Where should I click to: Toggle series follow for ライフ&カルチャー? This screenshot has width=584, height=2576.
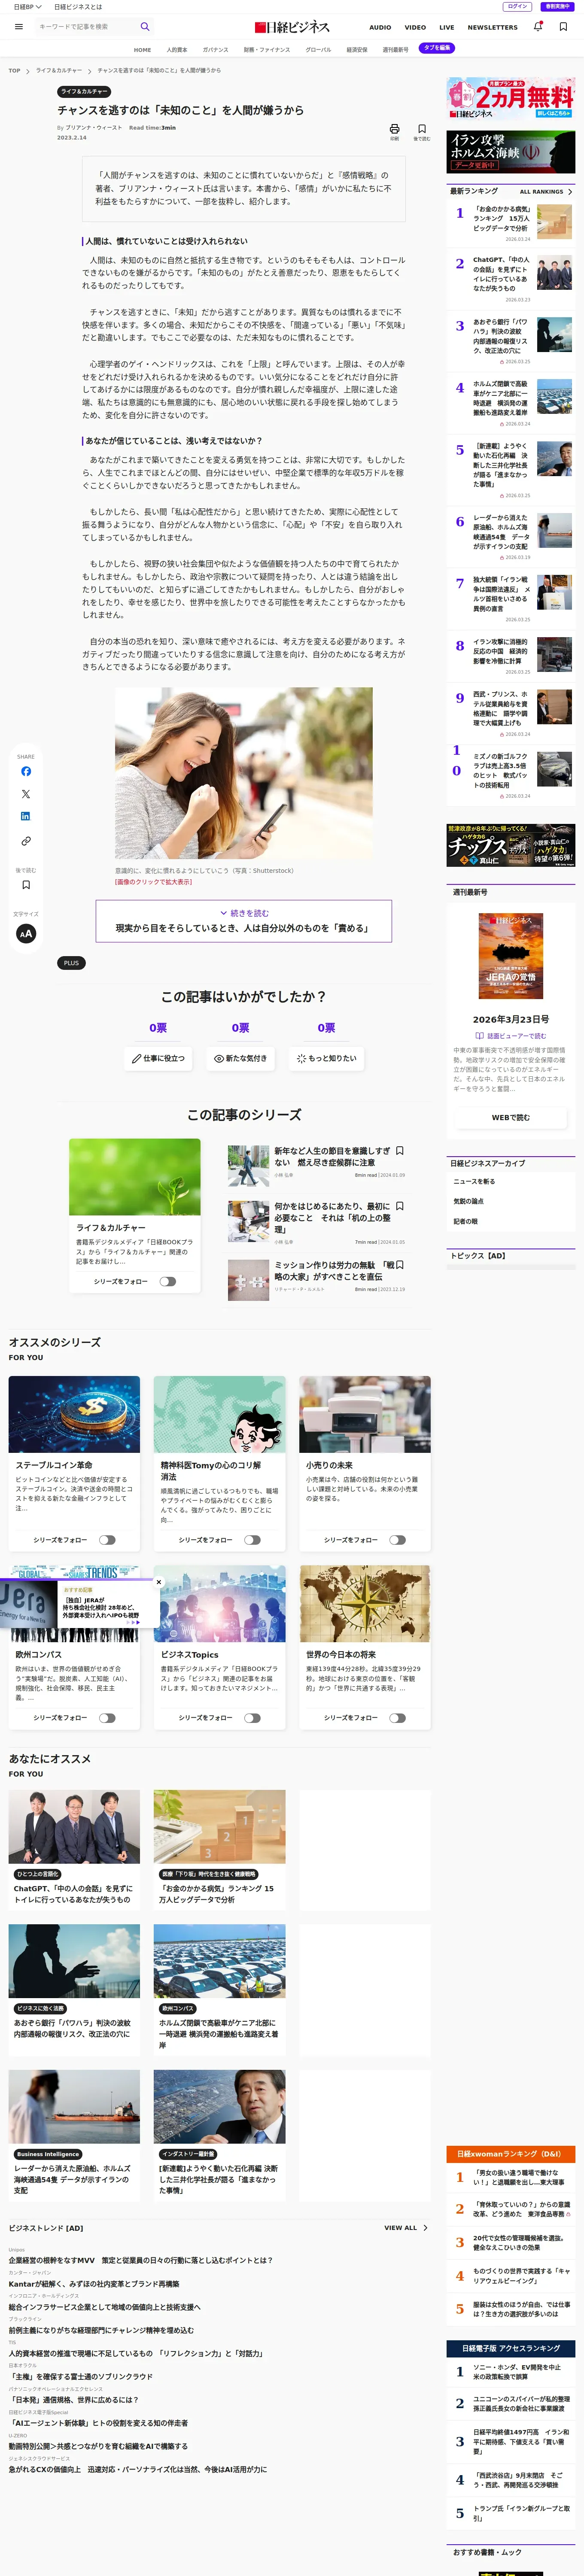168,1281
